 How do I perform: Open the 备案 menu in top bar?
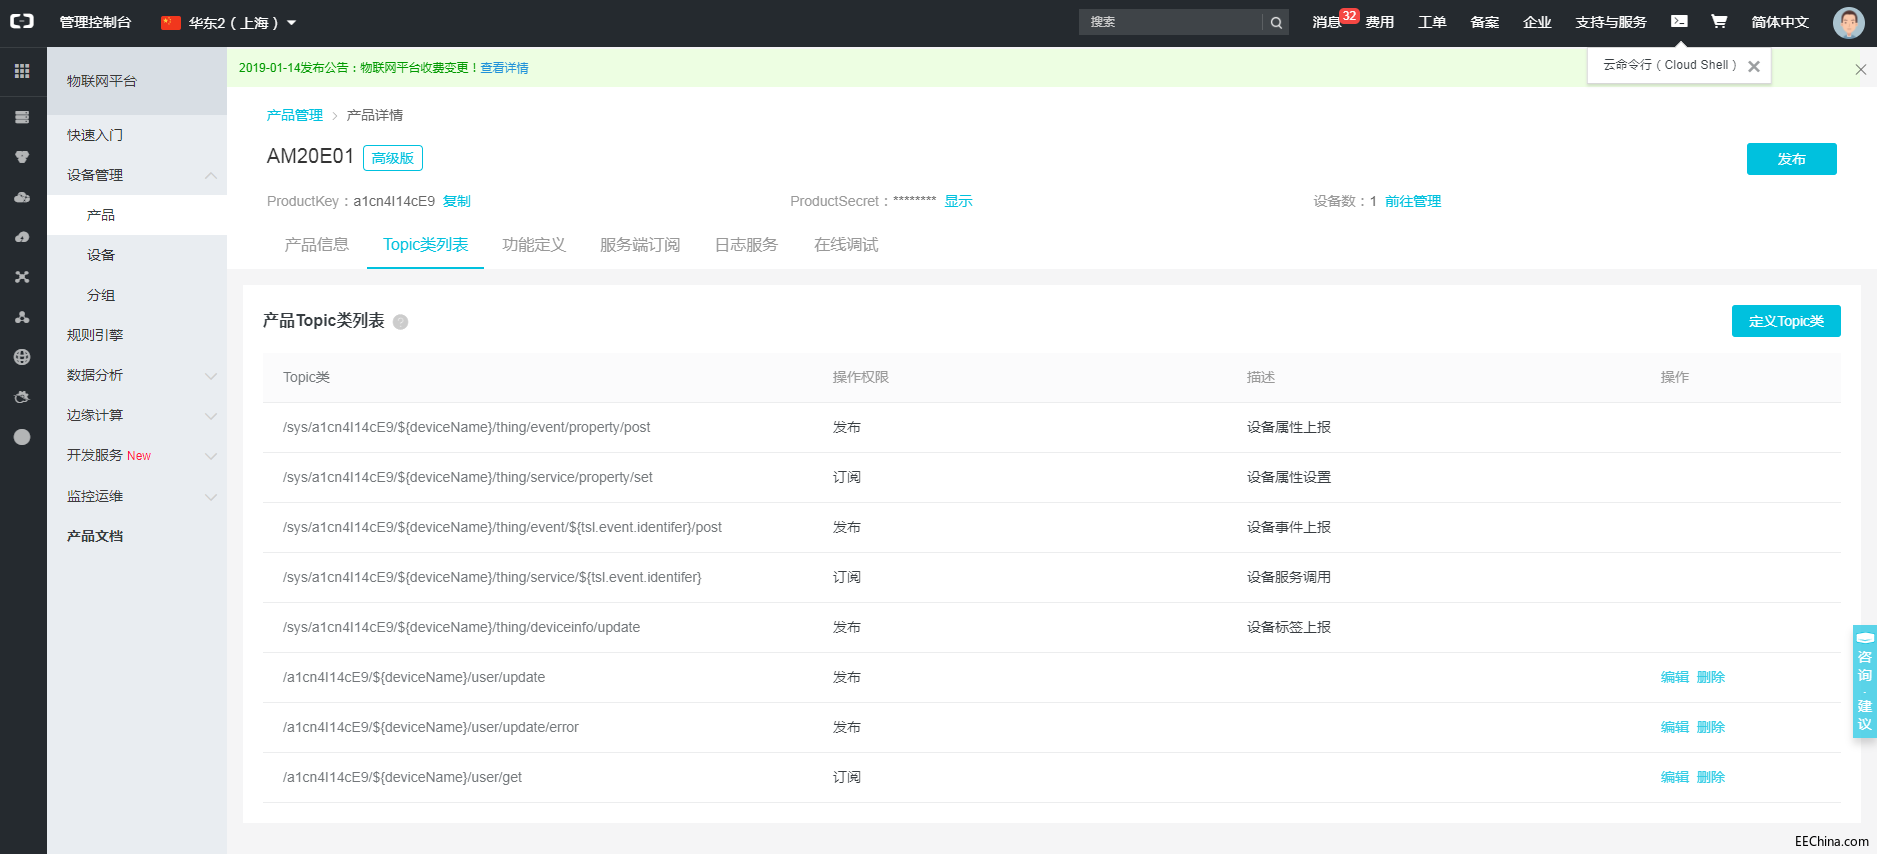[x=1485, y=22]
